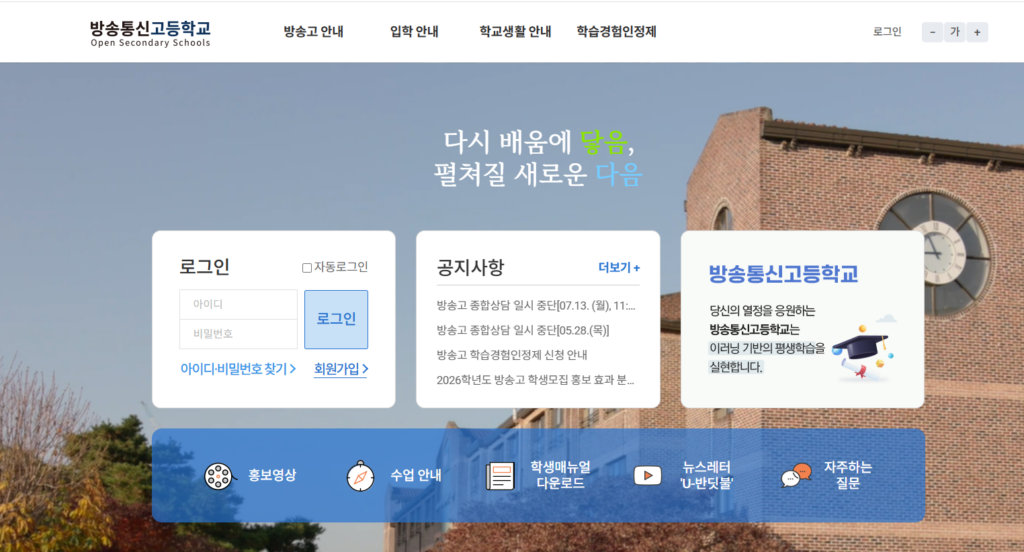
Task: Click the graduation cap illustration
Action: click(862, 349)
